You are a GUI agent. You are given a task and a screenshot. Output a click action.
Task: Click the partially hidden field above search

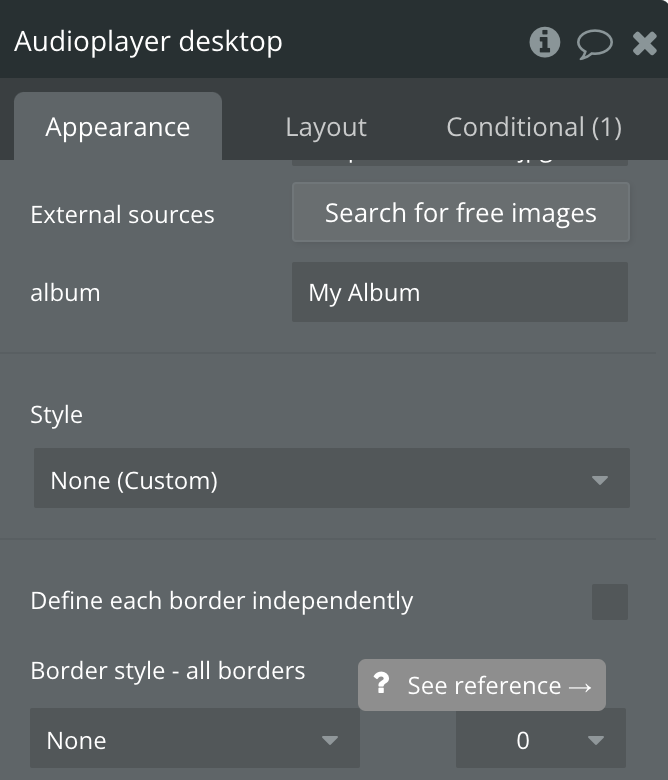pos(460,163)
